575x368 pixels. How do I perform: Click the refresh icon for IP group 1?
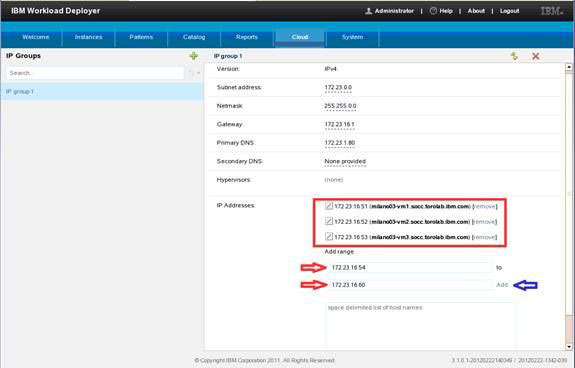click(514, 56)
